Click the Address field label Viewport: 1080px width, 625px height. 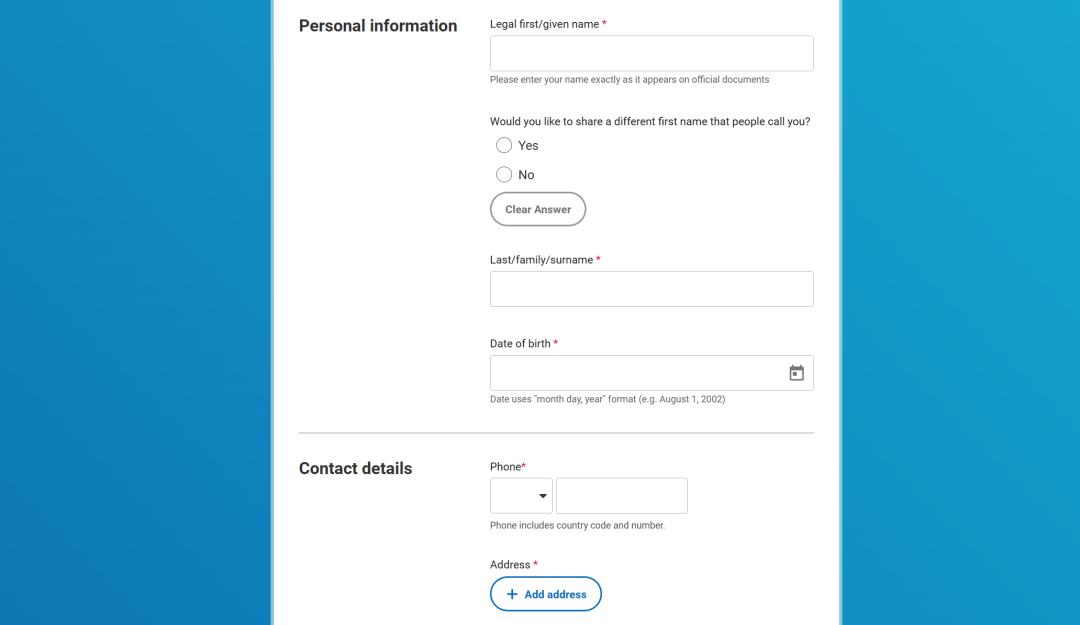(x=510, y=564)
